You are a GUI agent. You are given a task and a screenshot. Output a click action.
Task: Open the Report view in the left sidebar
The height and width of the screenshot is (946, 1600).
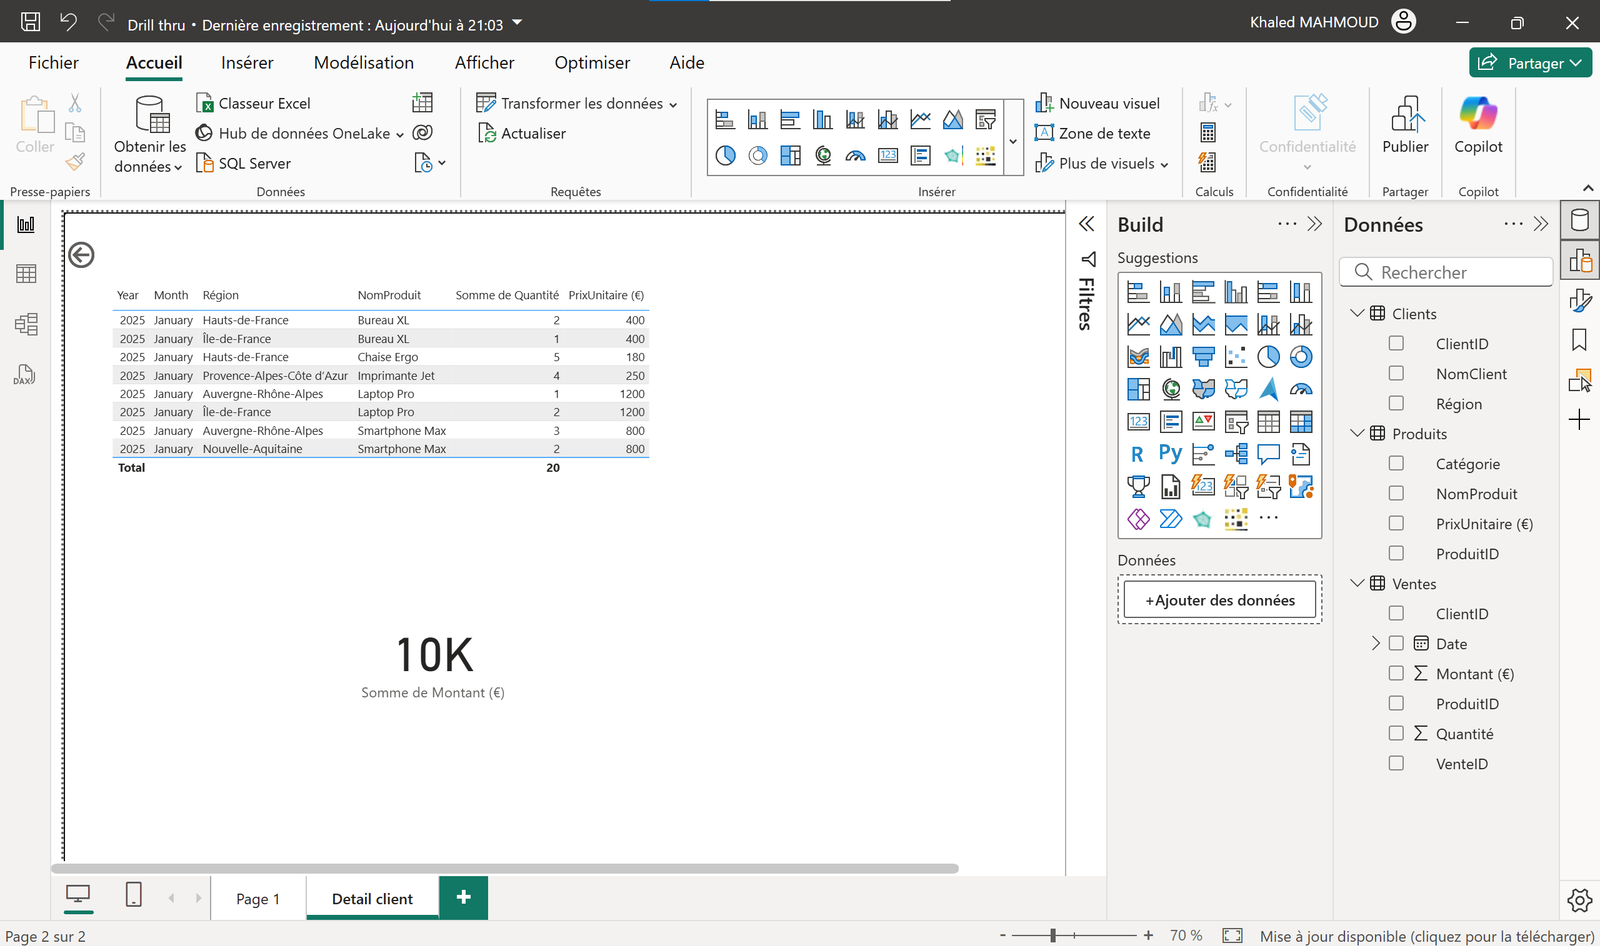pyautogui.click(x=26, y=224)
